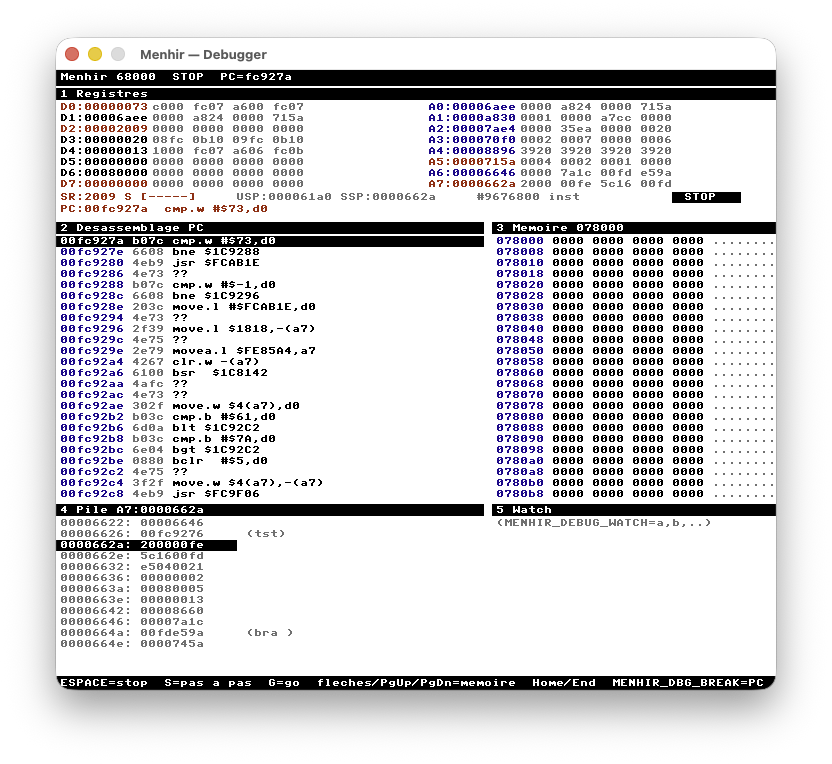Select disassembly line 00fc92be bclr #$5,d0
Image resolution: width=832 pixels, height=764 pixels.
pyautogui.click(x=164, y=461)
